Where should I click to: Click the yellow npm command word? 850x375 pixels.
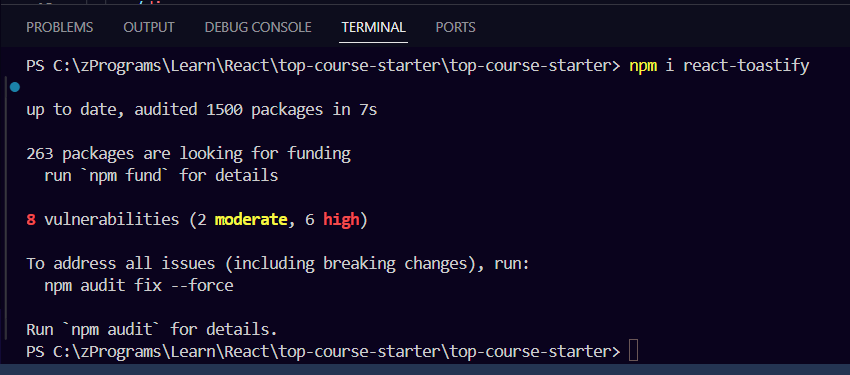tap(642, 66)
